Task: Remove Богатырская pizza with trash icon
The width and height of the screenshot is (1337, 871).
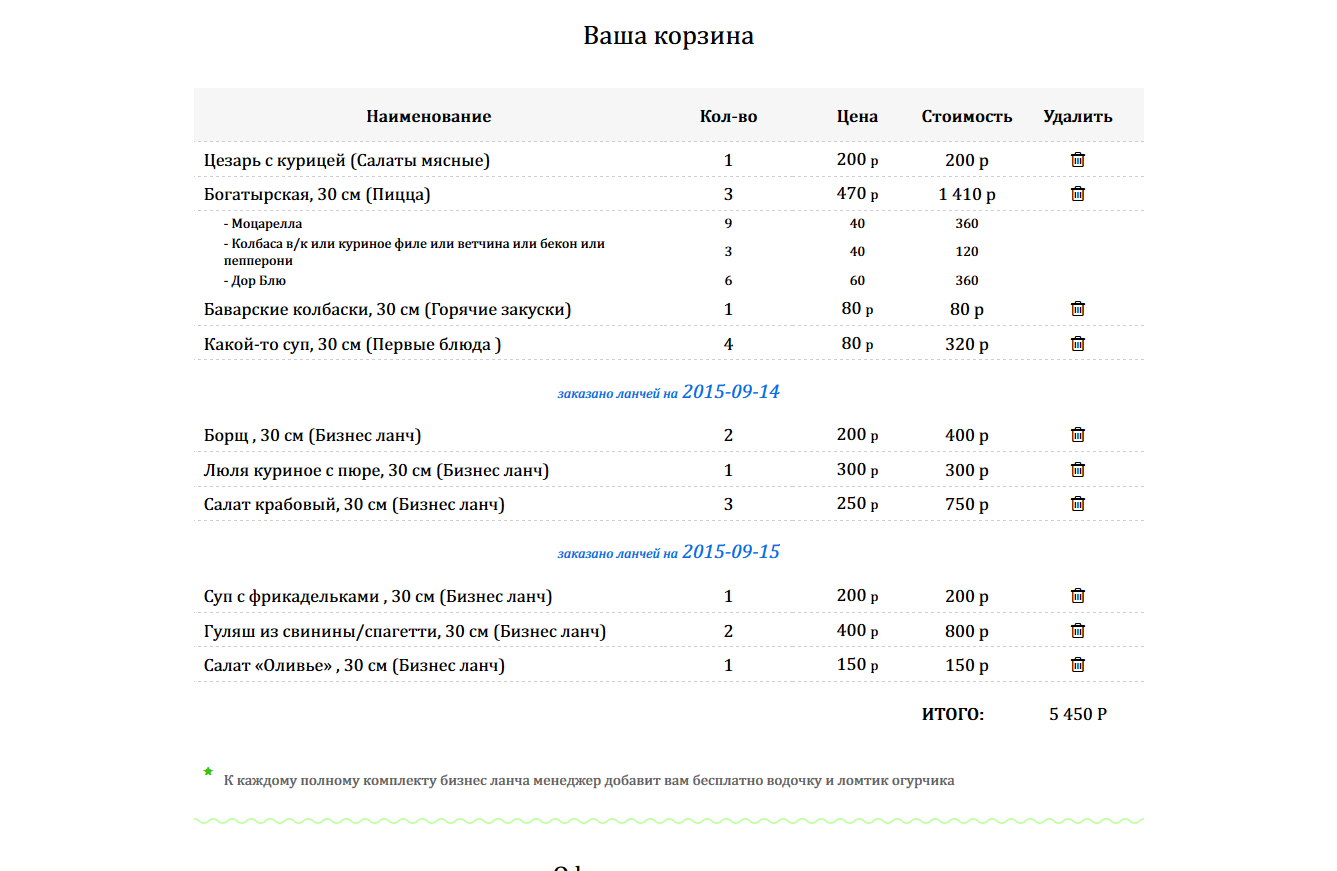Action: point(1078,194)
